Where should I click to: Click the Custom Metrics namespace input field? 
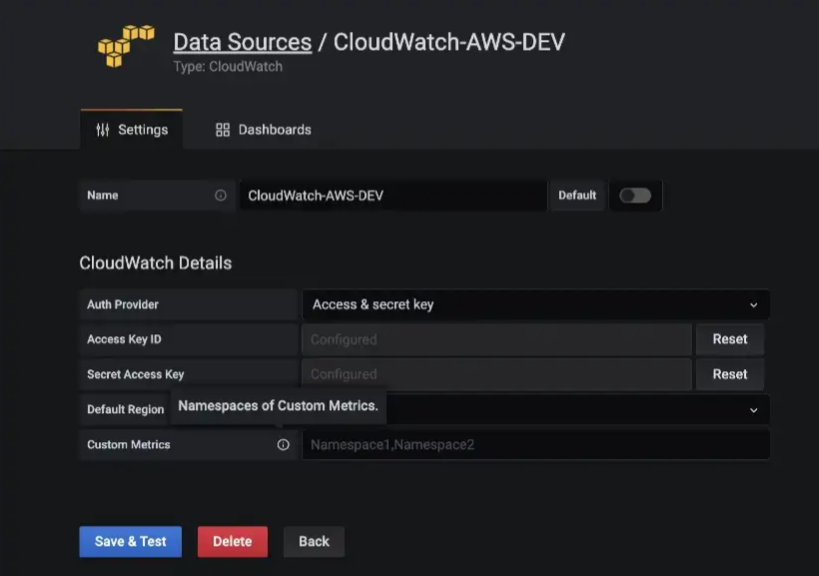tap(535, 444)
